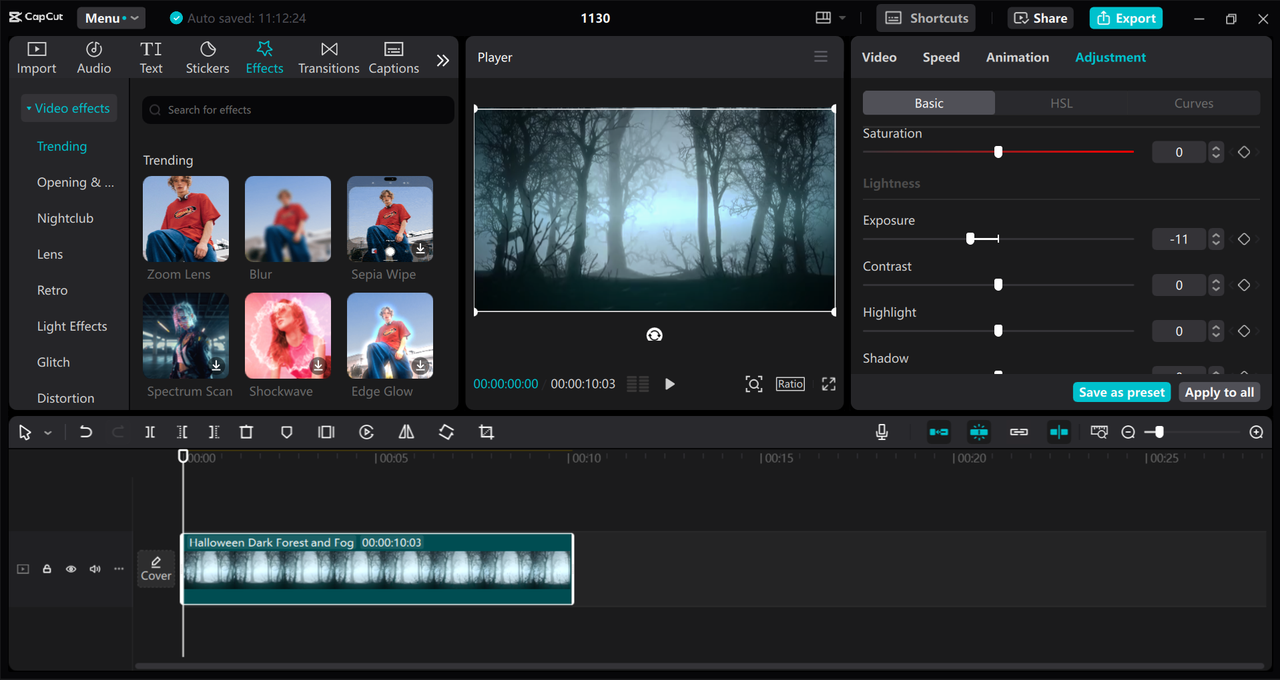The image size is (1280, 680).
Task: Split the clip at the playhead
Action: (x=150, y=432)
